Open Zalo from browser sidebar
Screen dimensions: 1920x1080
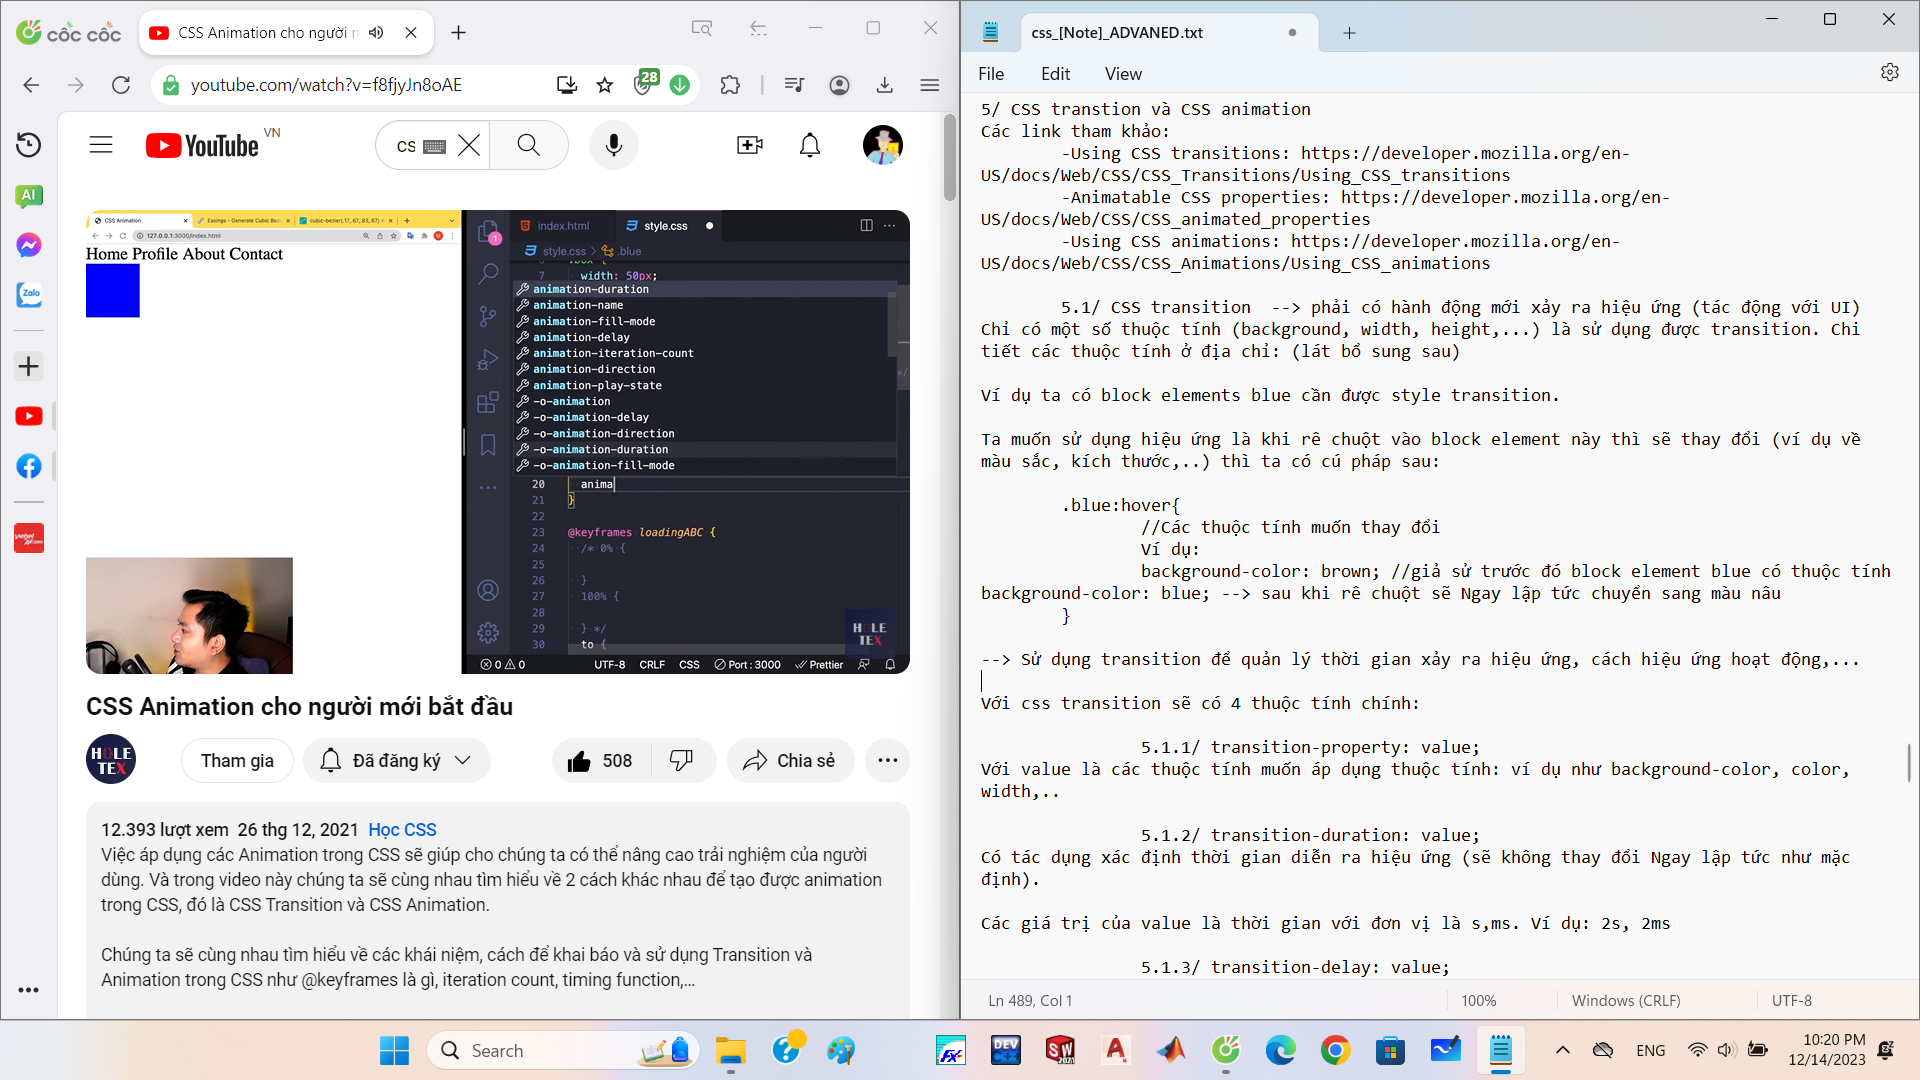[29, 295]
